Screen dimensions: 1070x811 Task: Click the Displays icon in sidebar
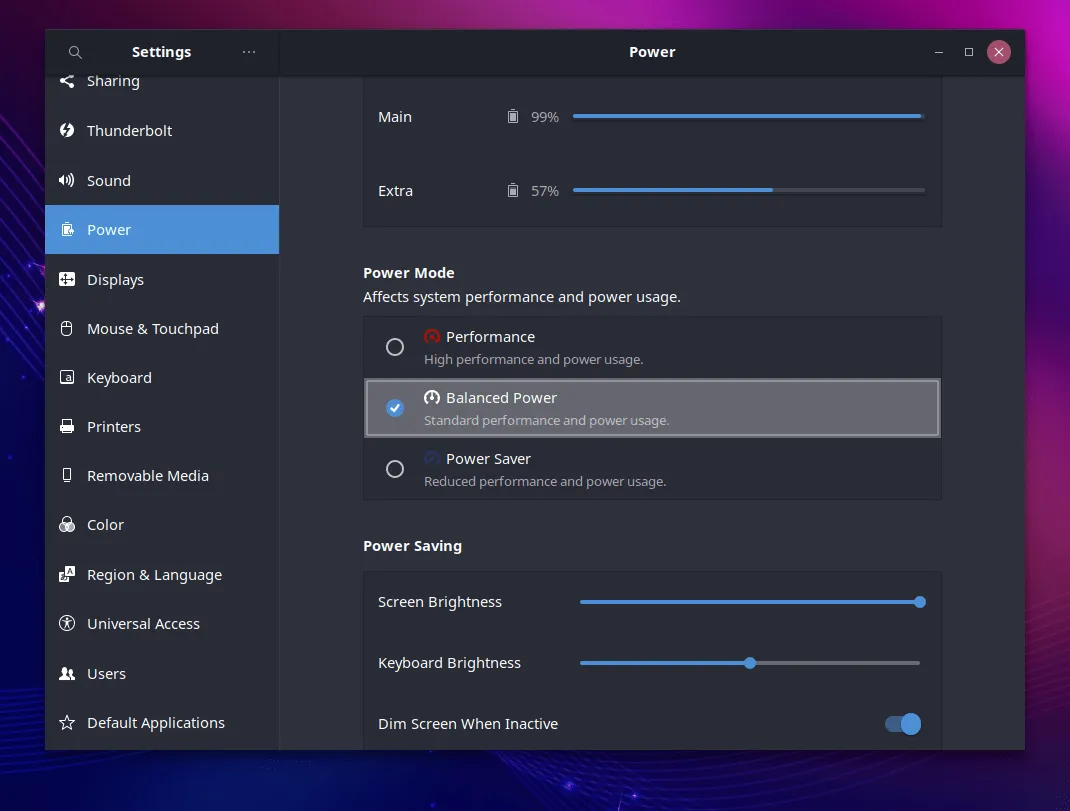67,279
